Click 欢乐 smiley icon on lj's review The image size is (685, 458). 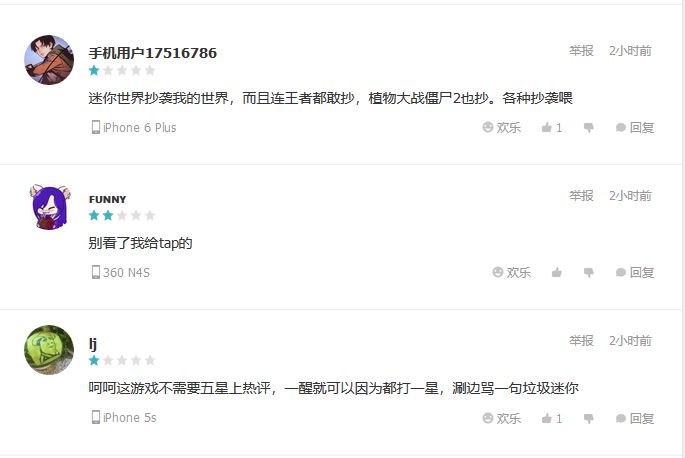click(x=488, y=418)
